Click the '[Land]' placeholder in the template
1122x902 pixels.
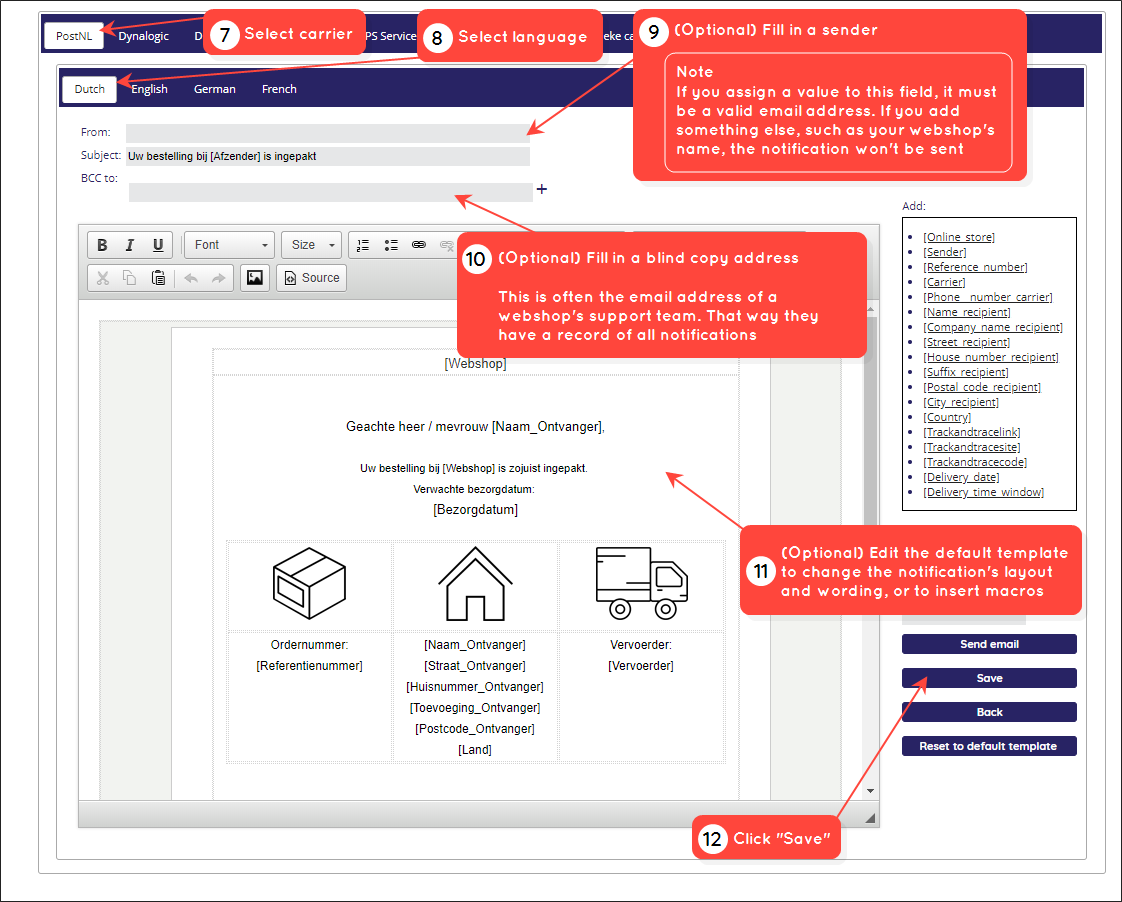(475, 750)
